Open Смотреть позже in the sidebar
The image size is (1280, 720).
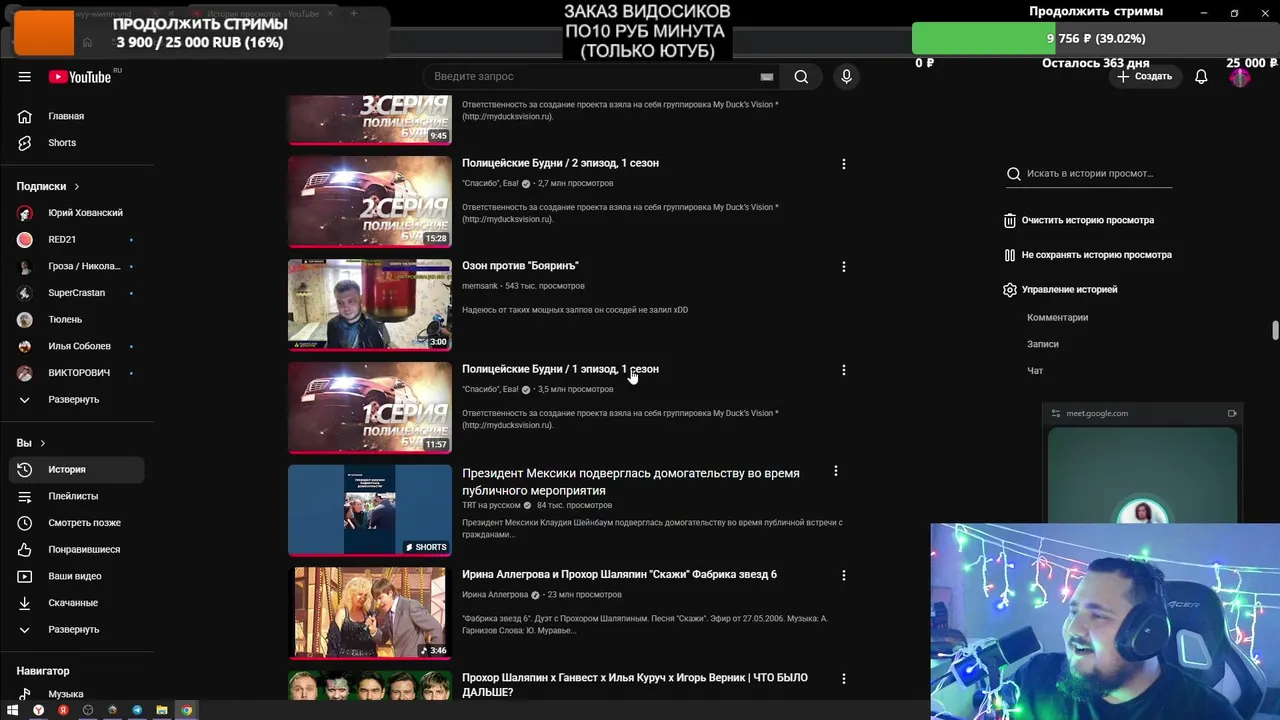[x=76, y=523]
